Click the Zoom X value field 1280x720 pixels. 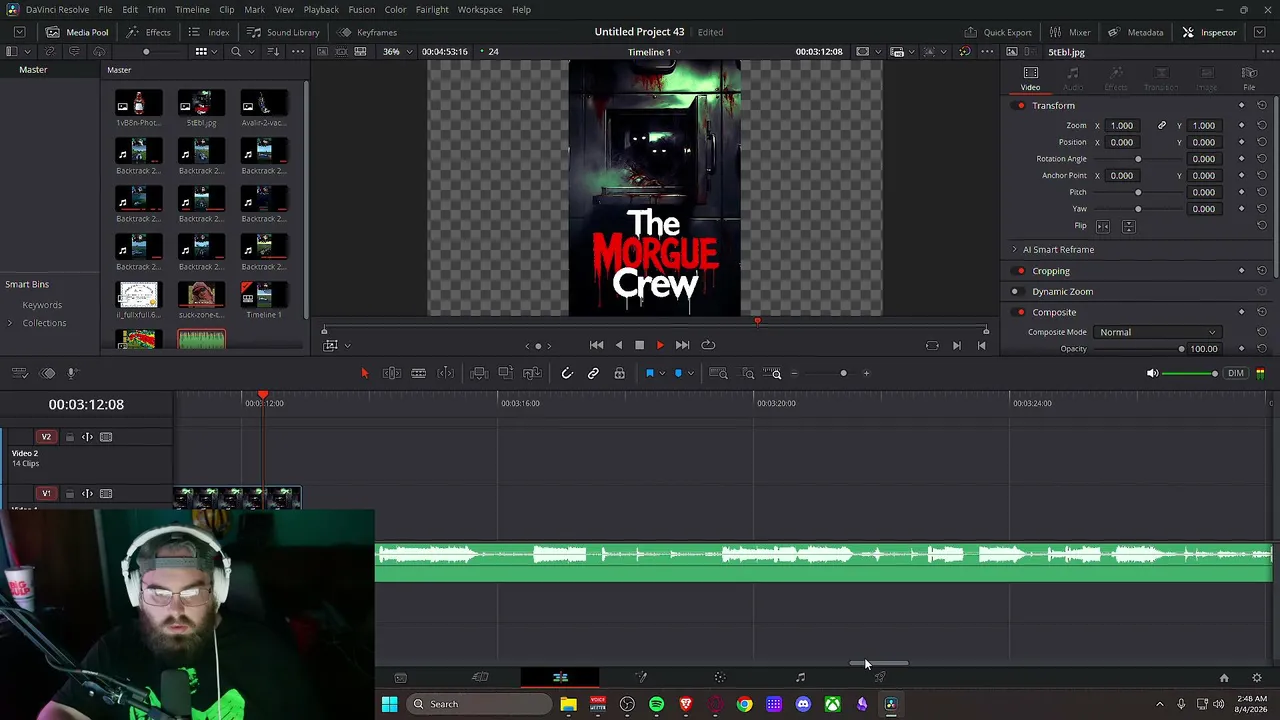click(x=1124, y=126)
